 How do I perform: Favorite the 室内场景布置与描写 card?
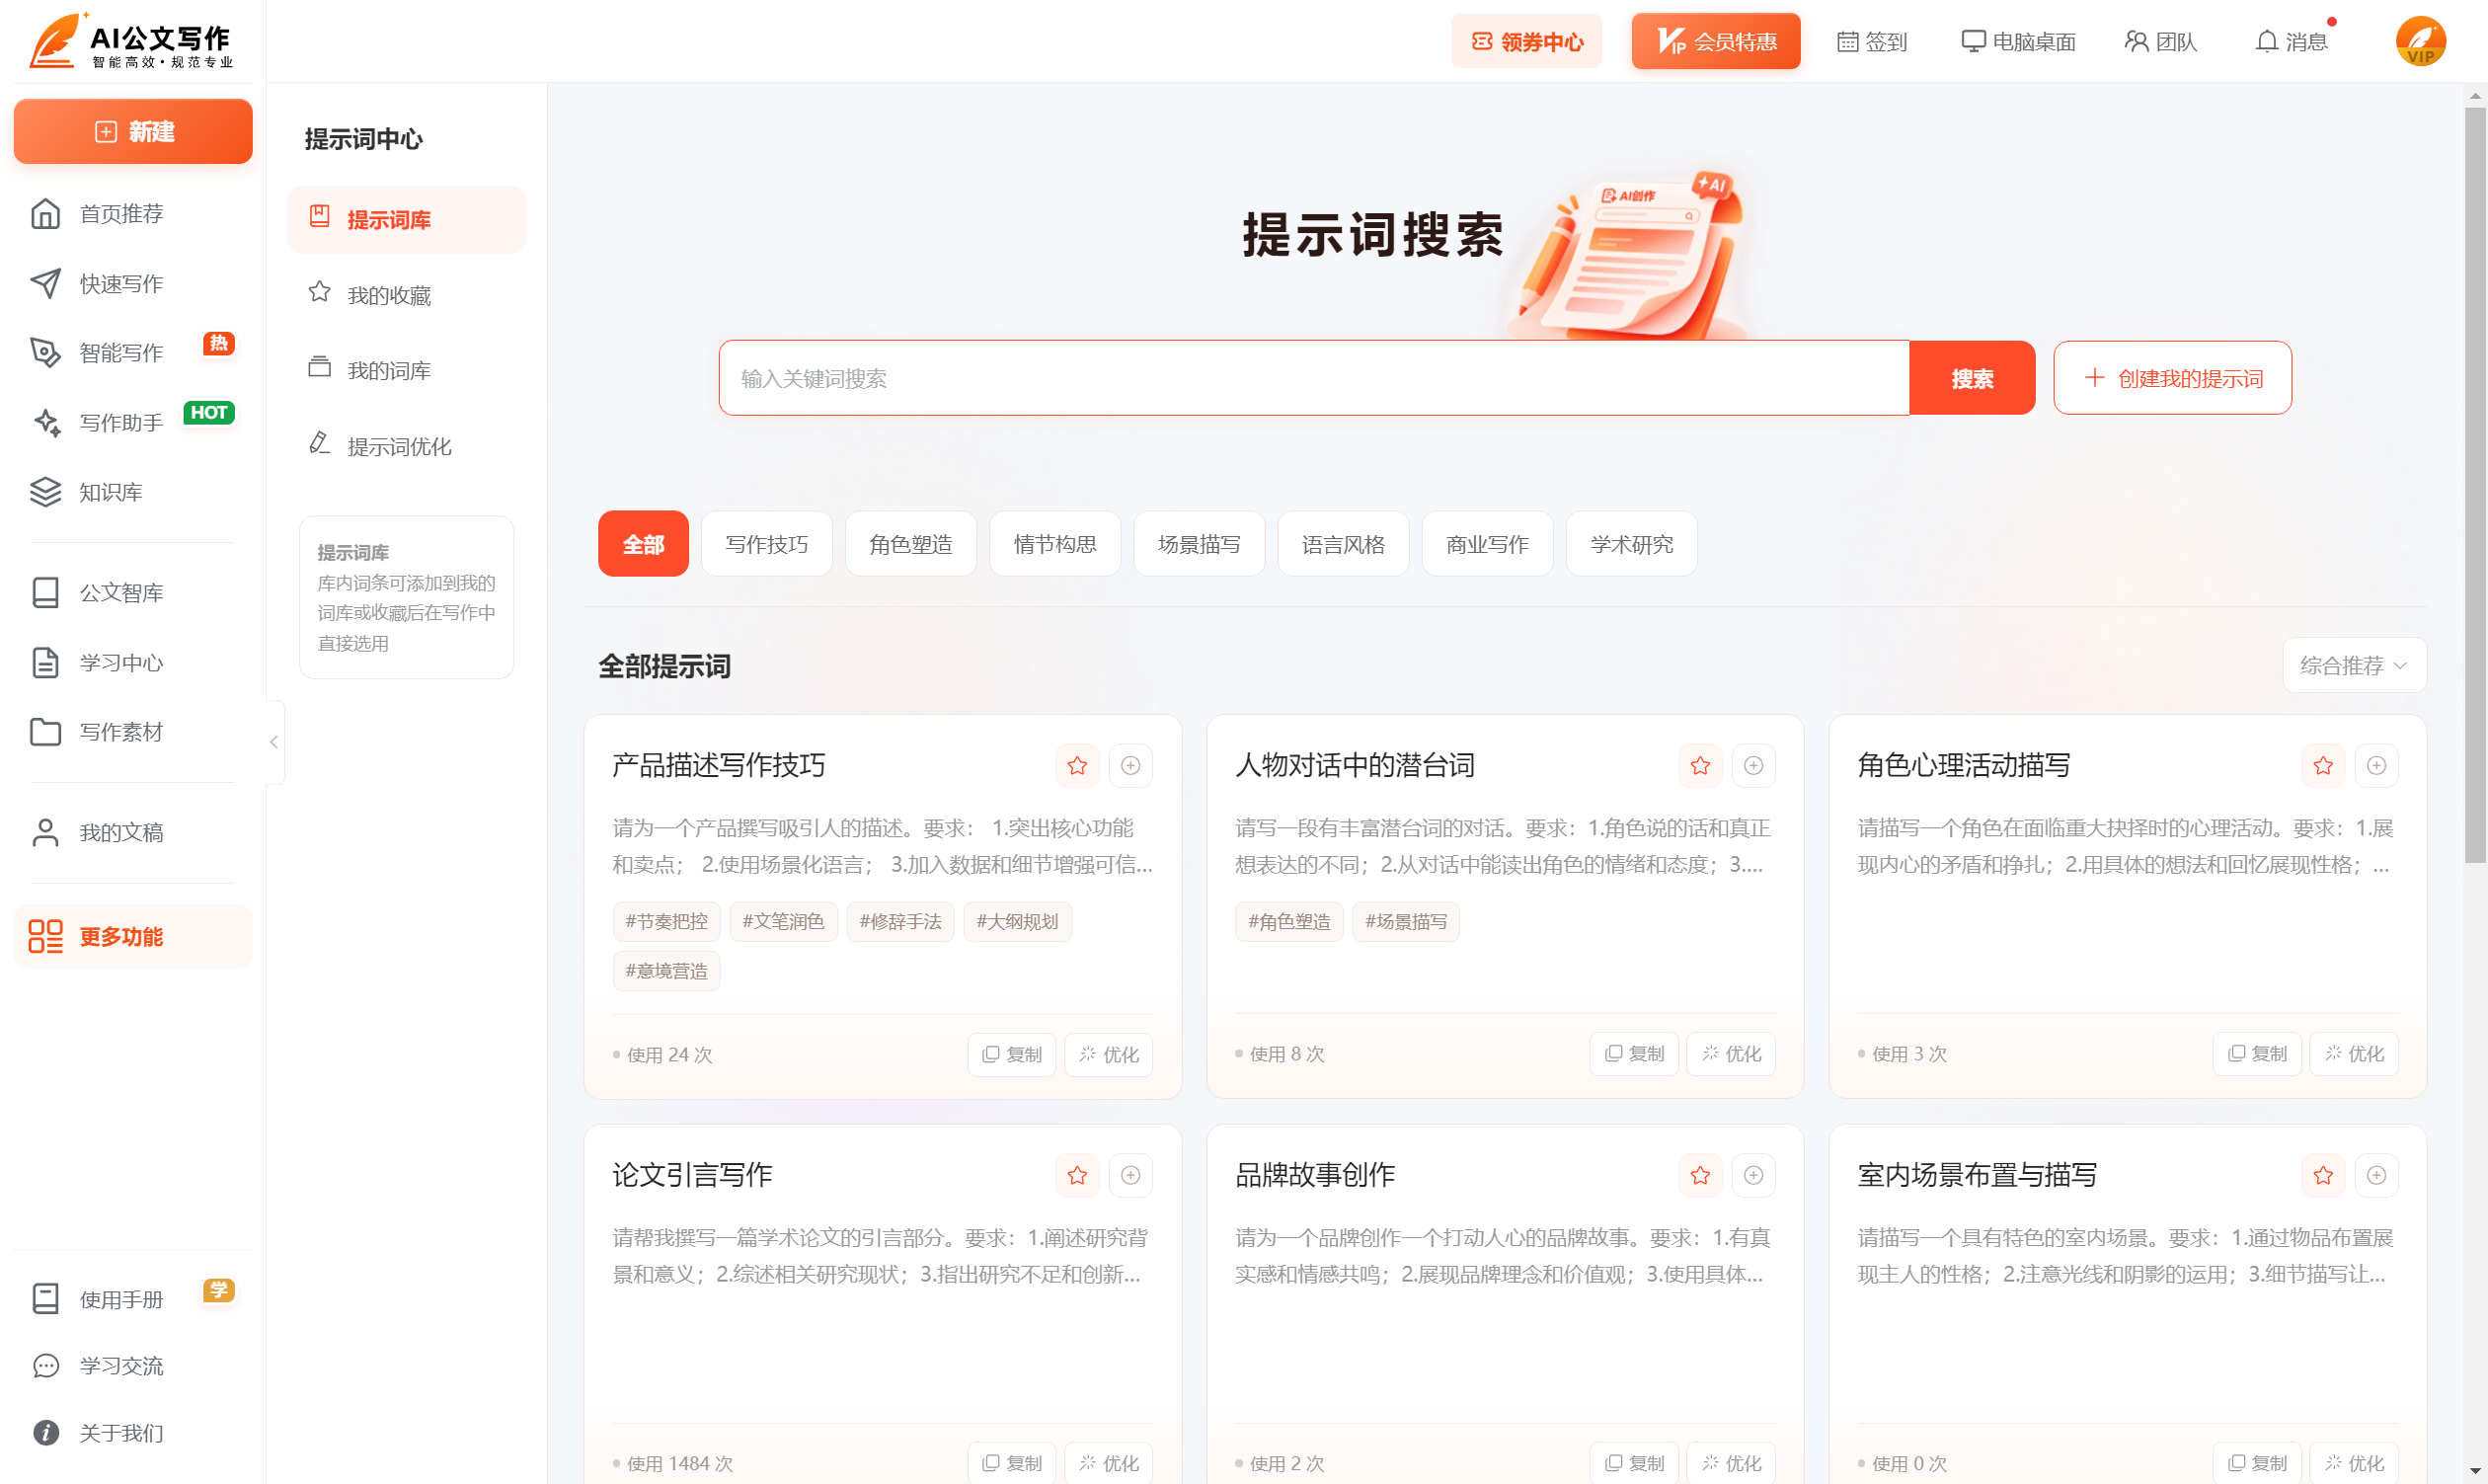click(2323, 1175)
